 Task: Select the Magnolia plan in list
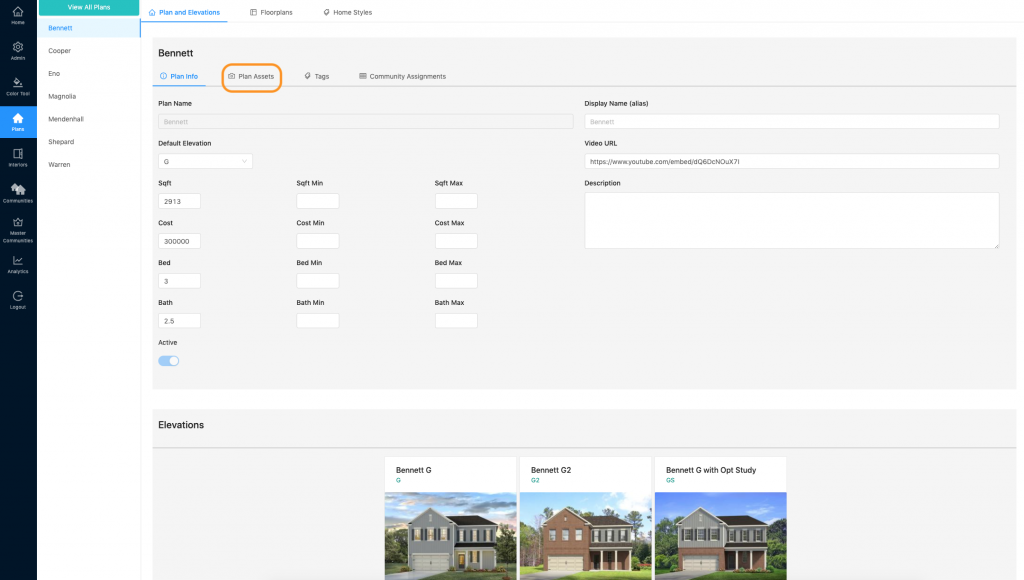[62, 96]
